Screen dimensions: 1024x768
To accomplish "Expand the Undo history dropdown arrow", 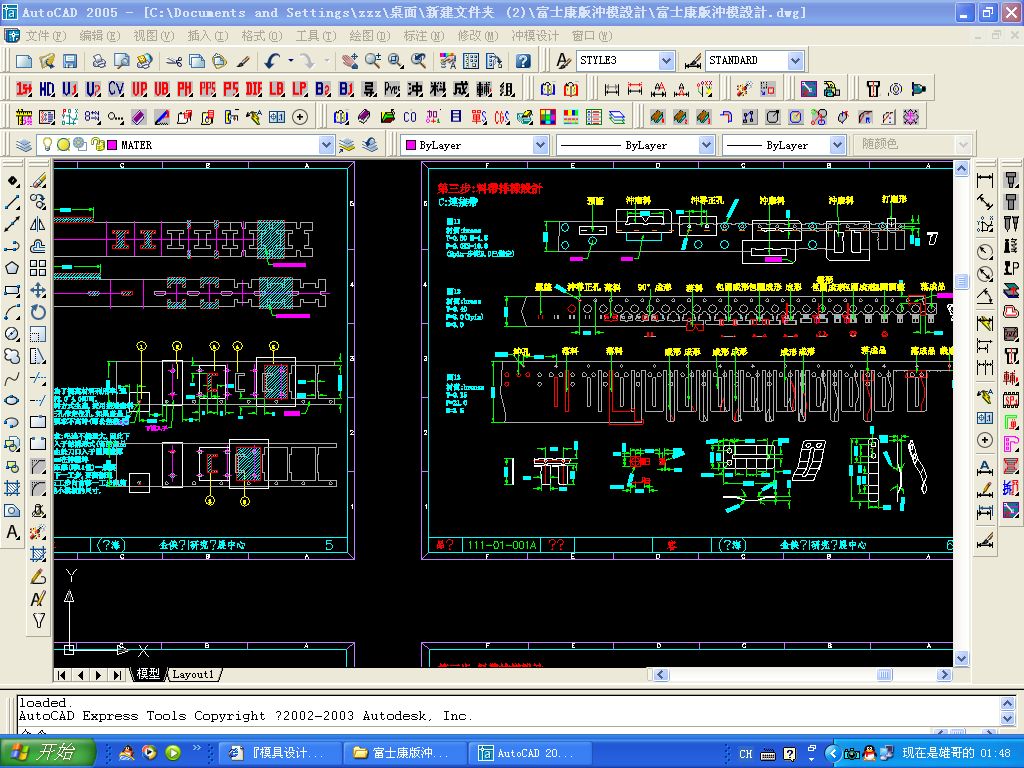I will 291,61.
